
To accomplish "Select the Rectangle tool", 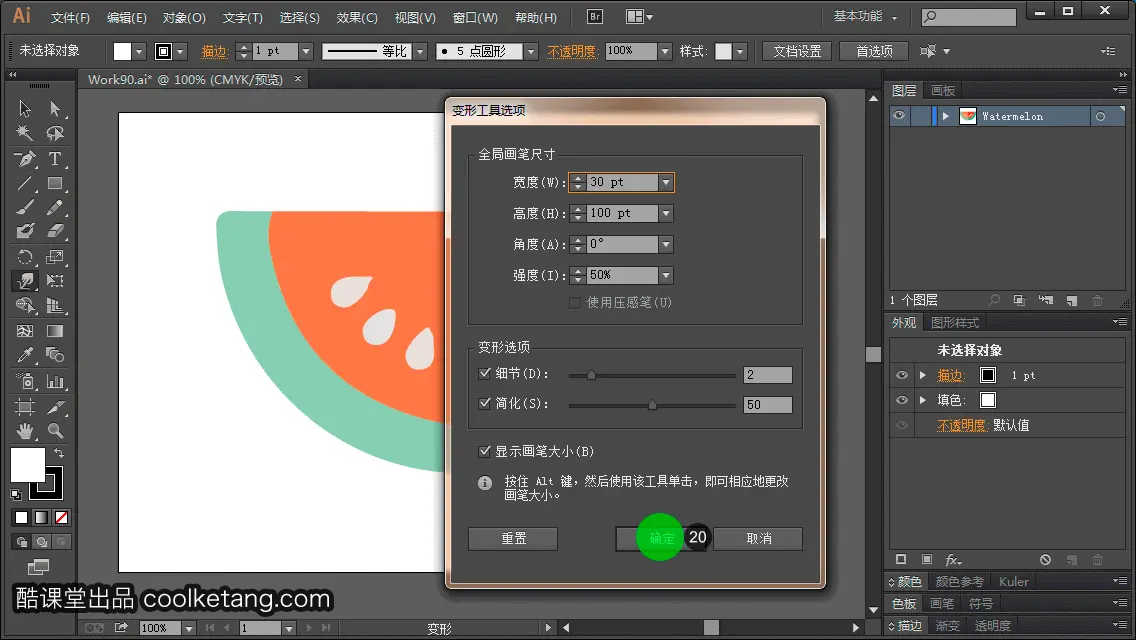I will pyautogui.click(x=55, y=183).
